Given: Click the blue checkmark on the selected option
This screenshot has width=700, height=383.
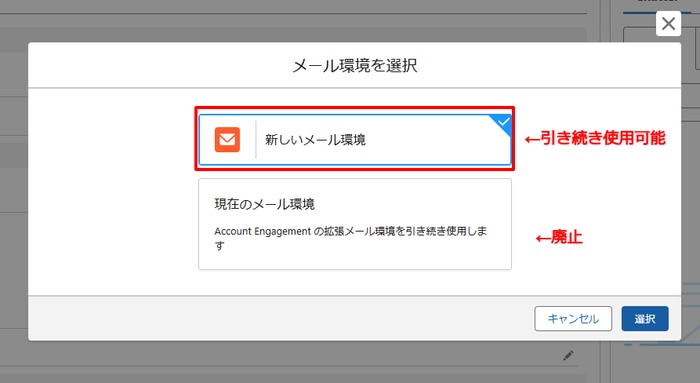Looking at the screenshot, I should pyautogui.click(x=503, y=121).
